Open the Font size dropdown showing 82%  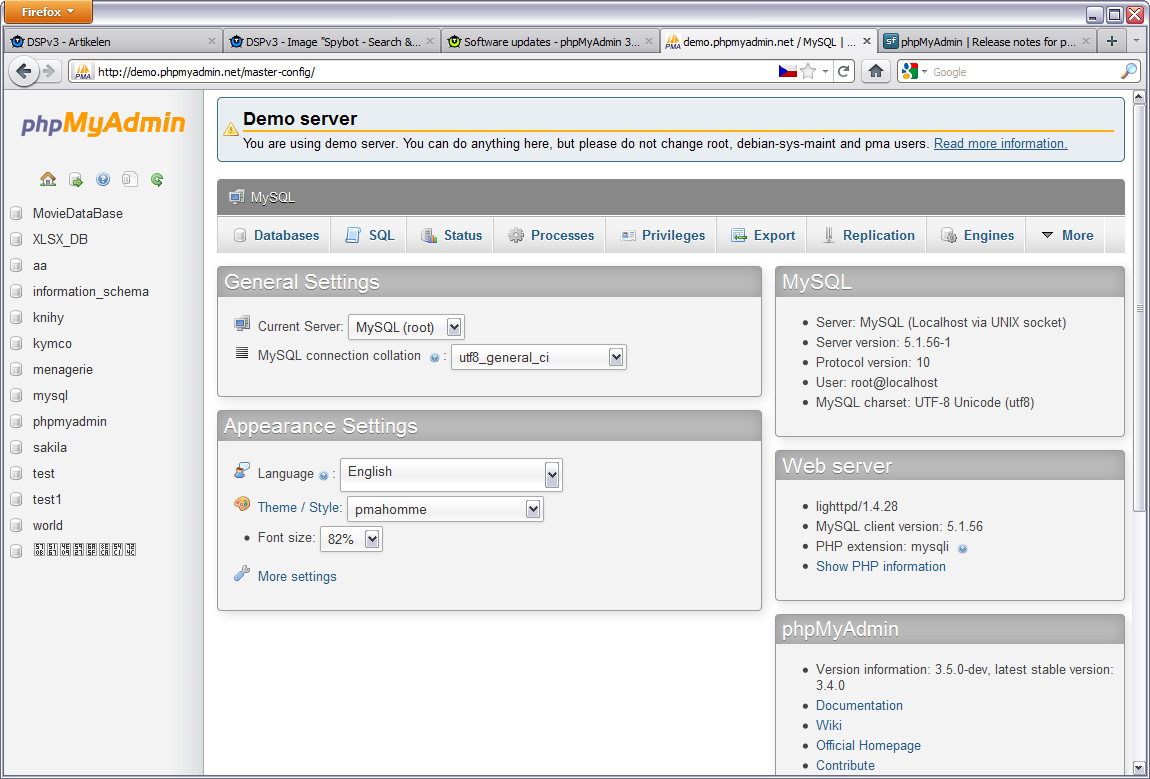click(351, 539)
